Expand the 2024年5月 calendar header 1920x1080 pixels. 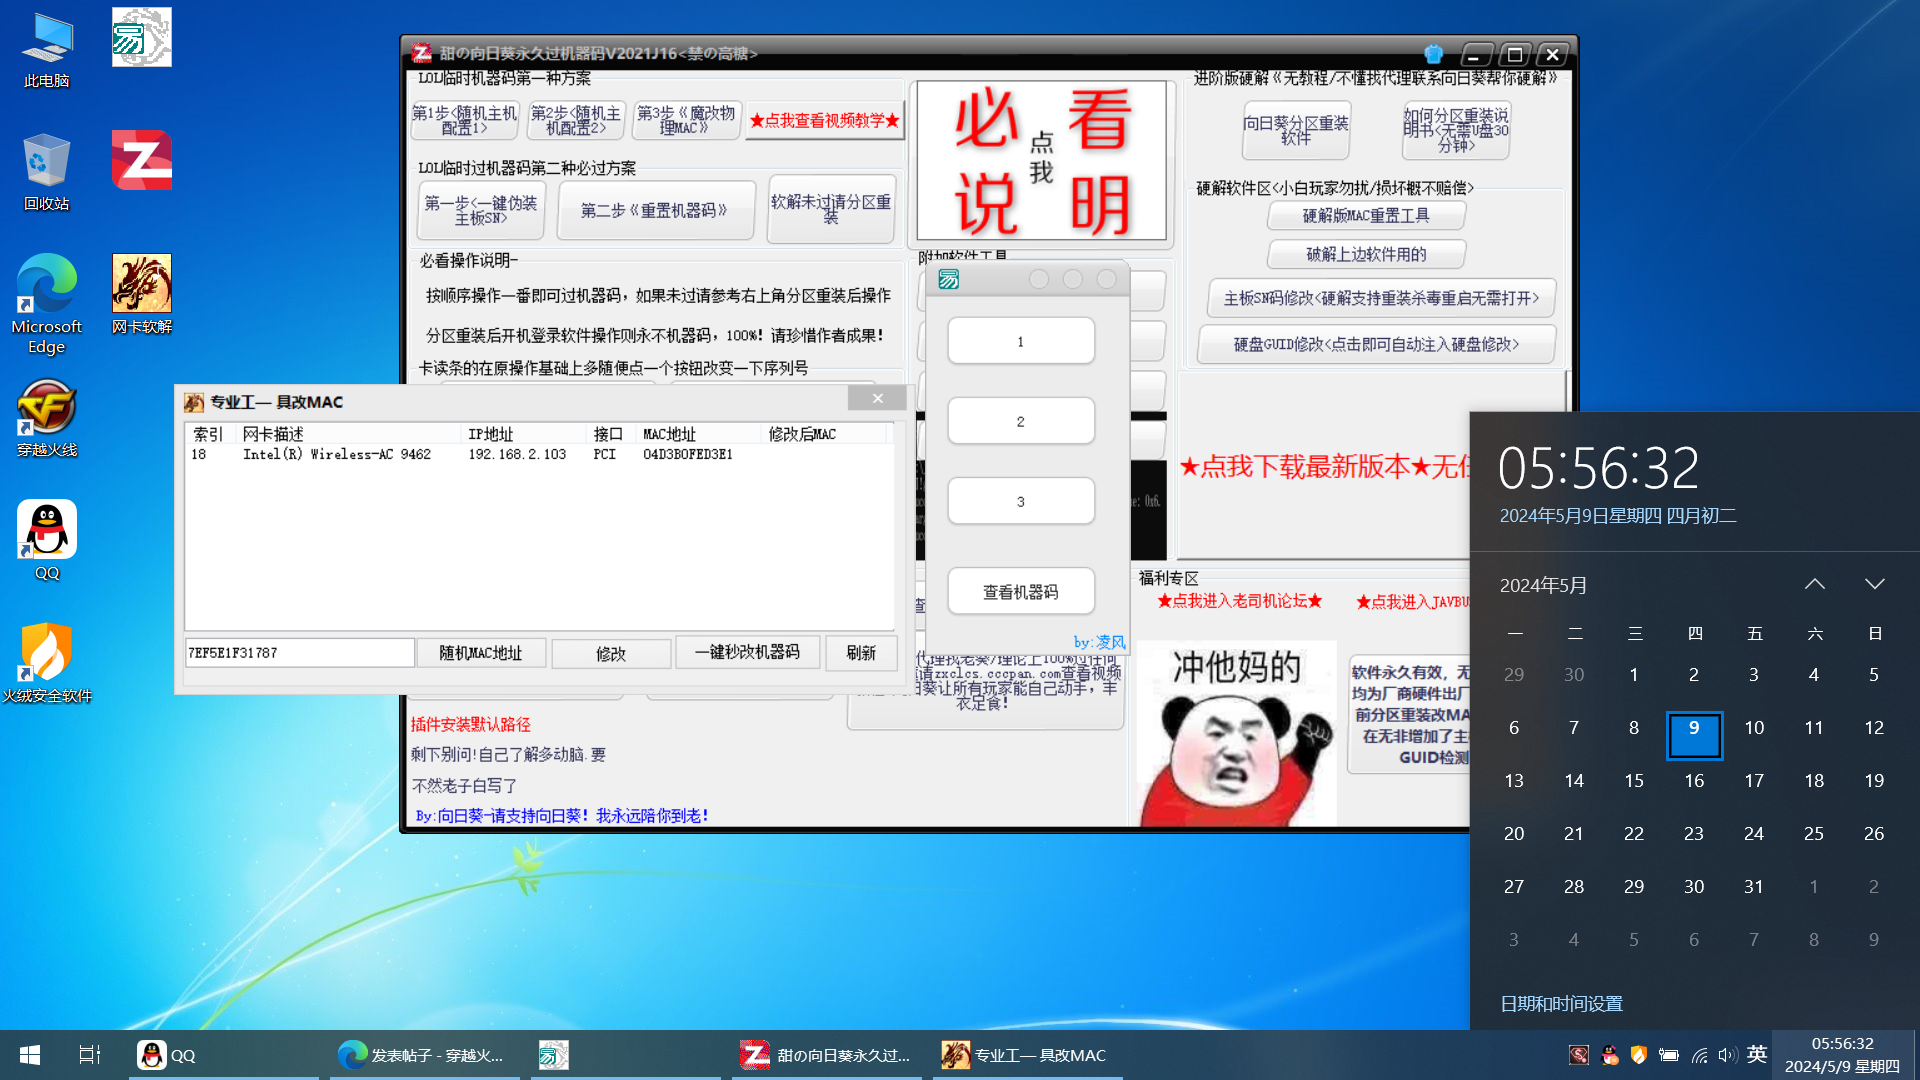coord(1543,585)
